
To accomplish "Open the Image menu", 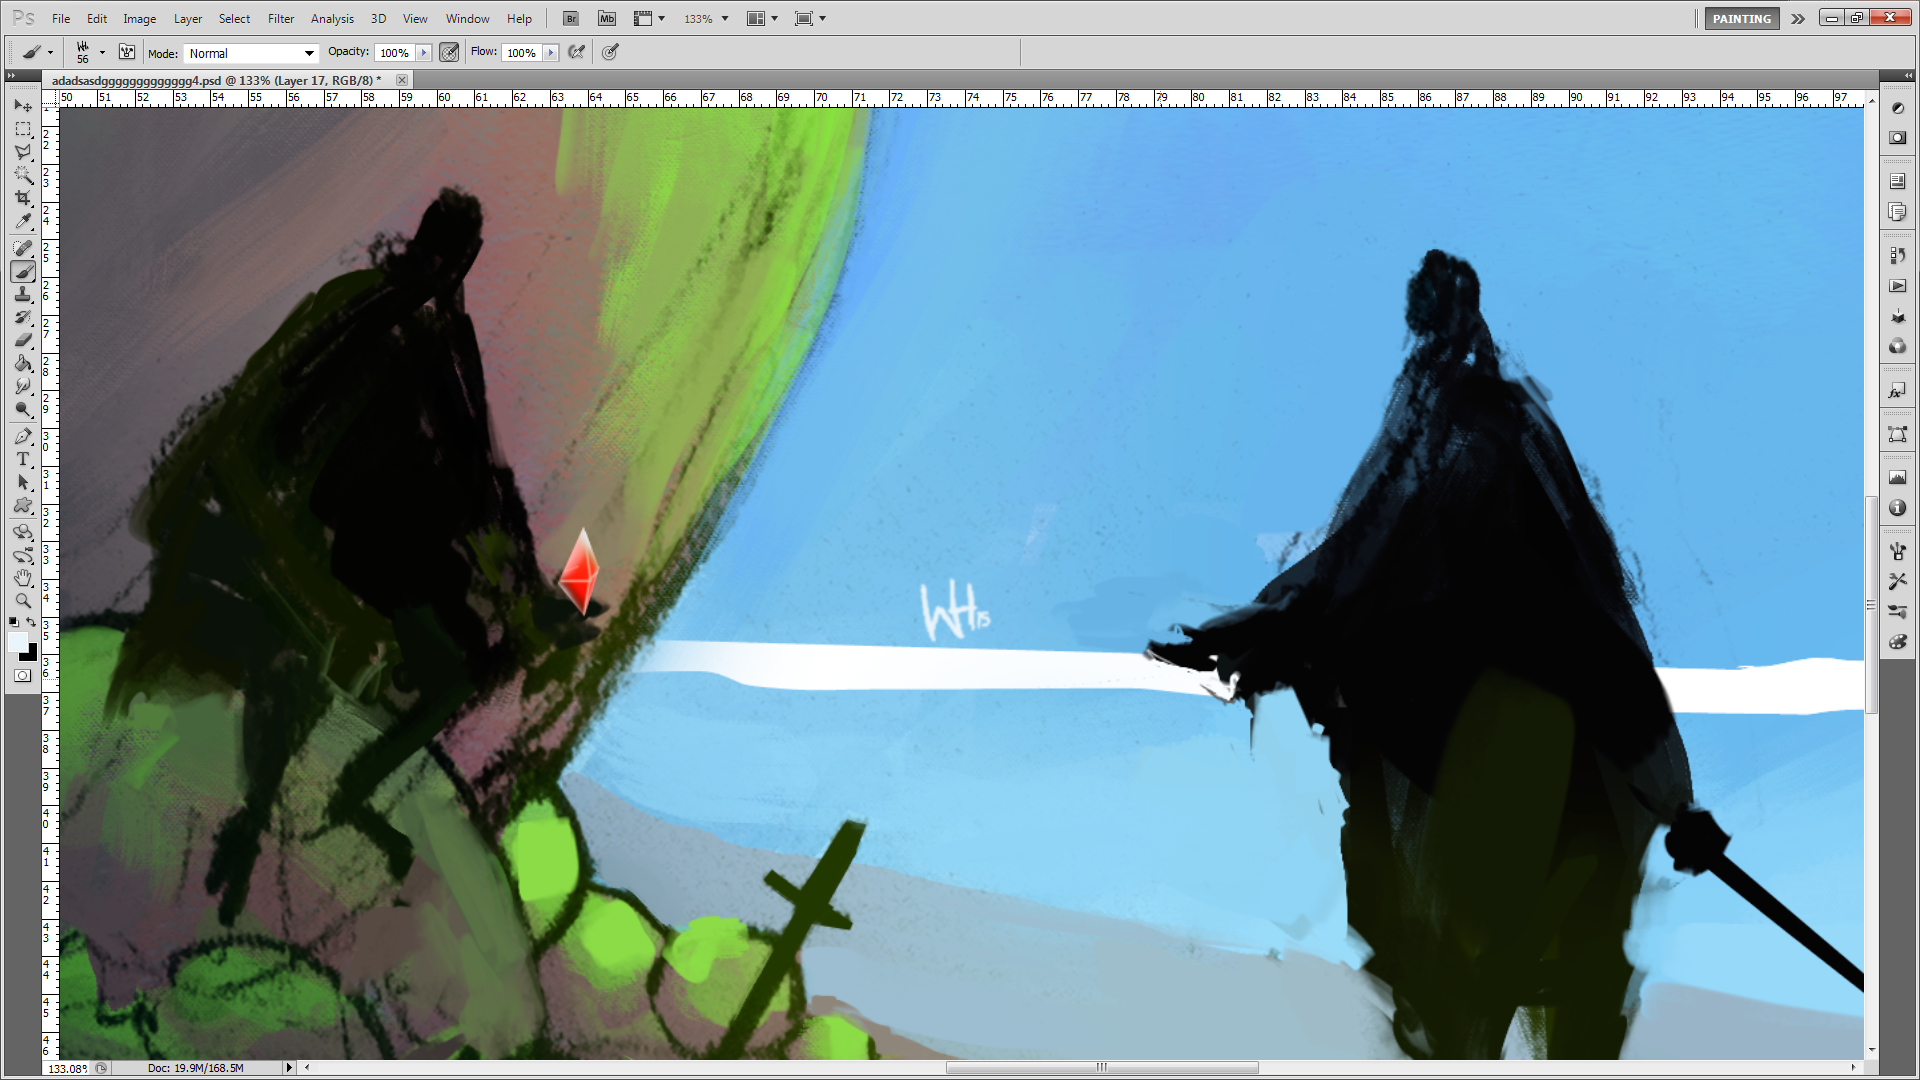I will click(140, 19).
